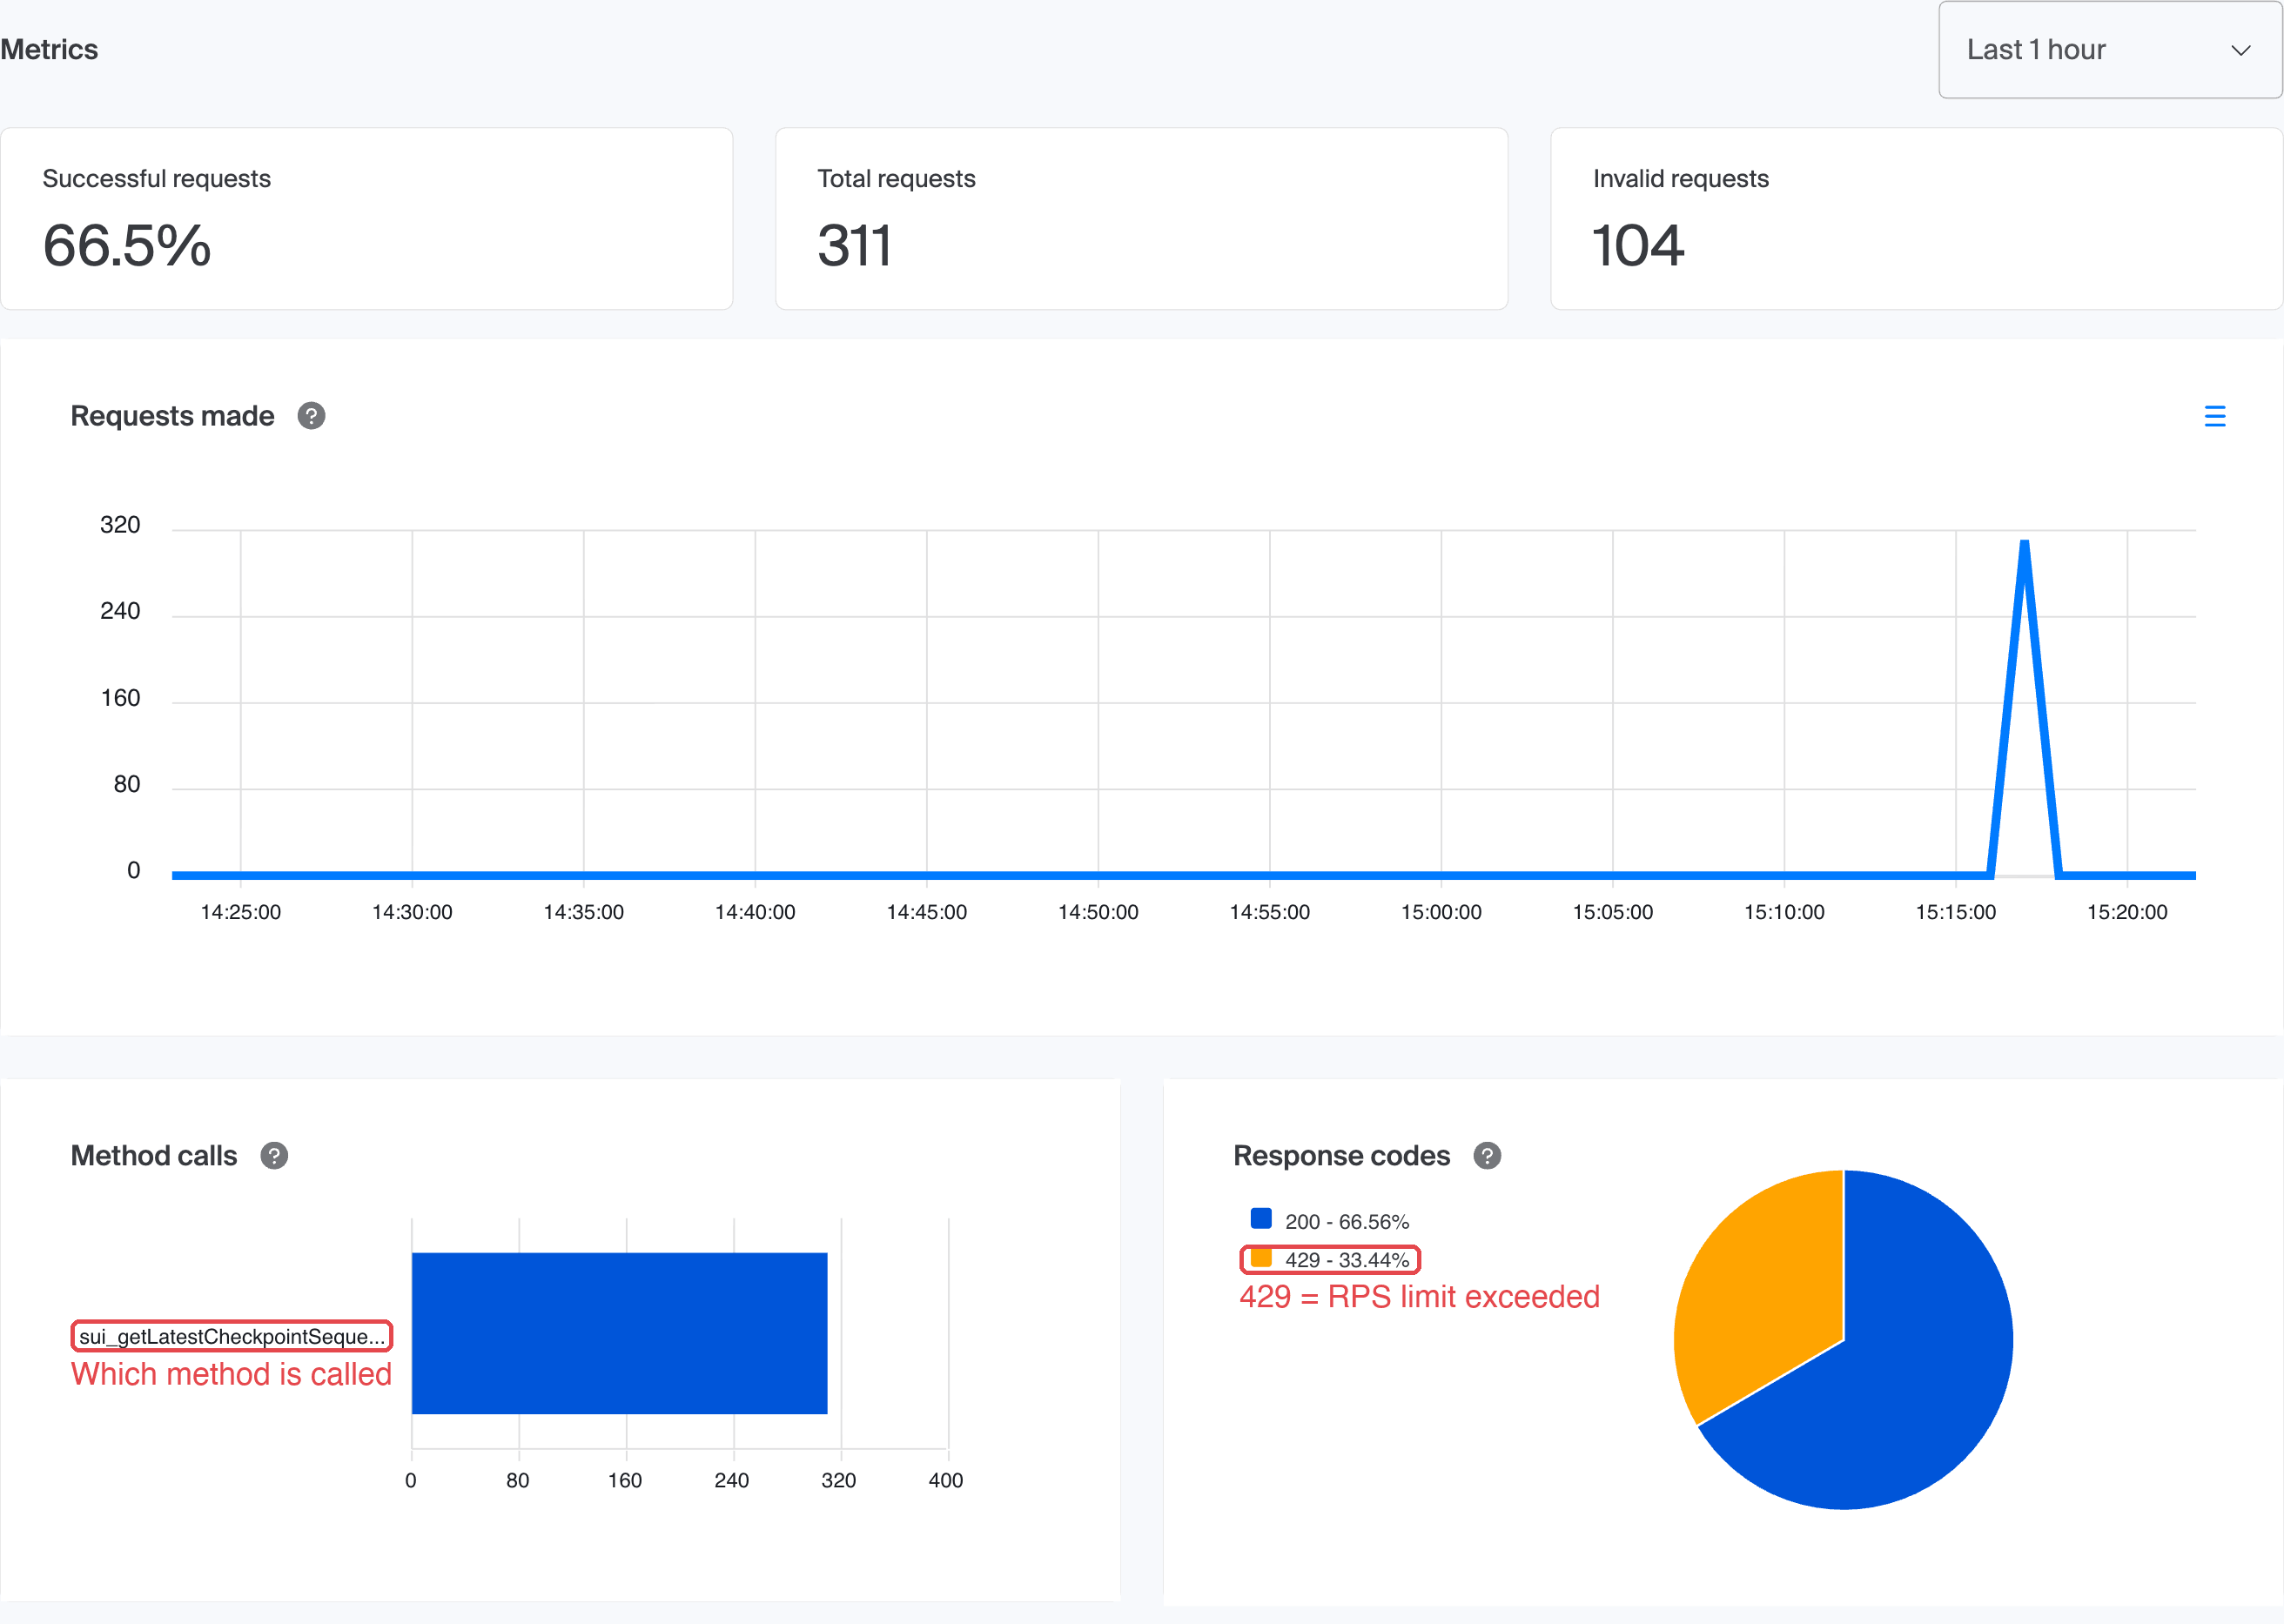This screenshot has height=1624, width=2284.
Task: Click the Total requests card label
Action: [896, 179]
